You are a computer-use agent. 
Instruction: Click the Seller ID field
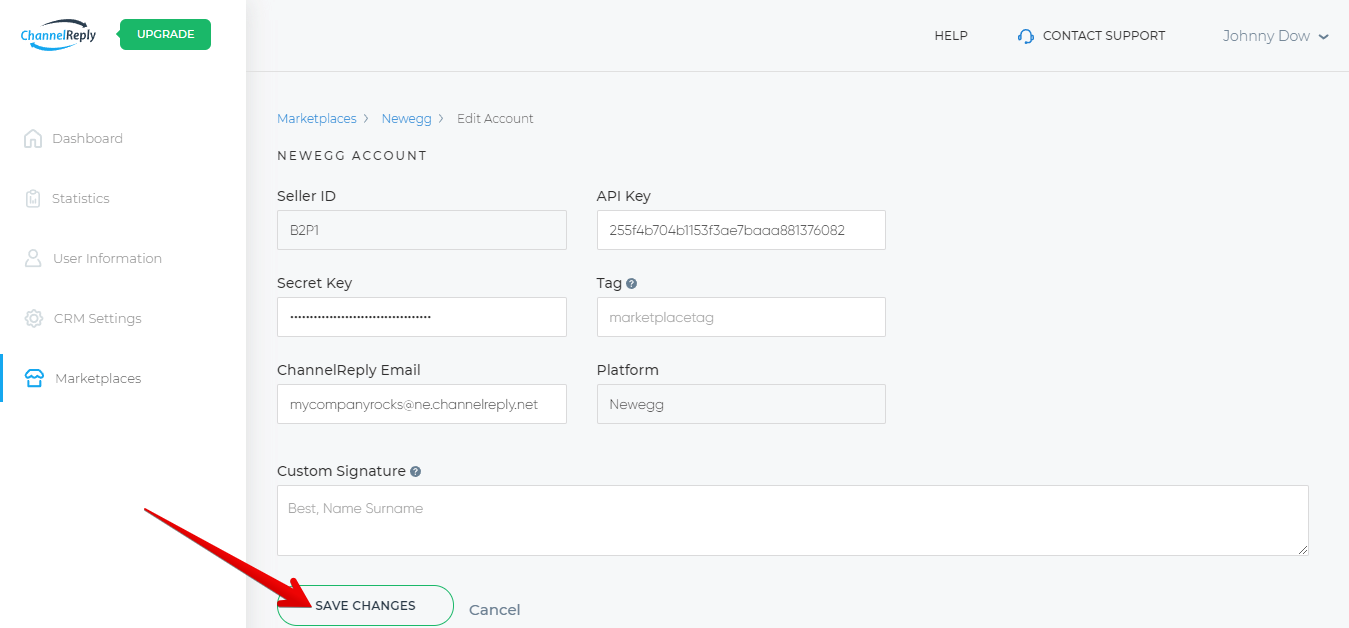click(x=421, y=230)
